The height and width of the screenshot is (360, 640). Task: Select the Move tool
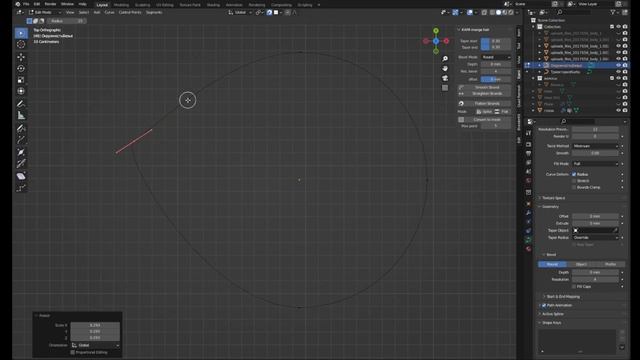(x=21, y=57)
